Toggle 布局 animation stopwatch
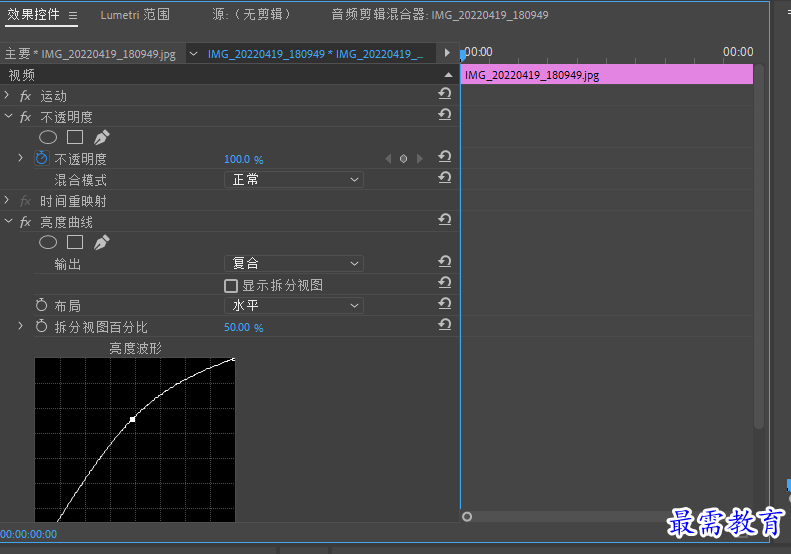This screenshot has width=791, height=554. (41, 305)
